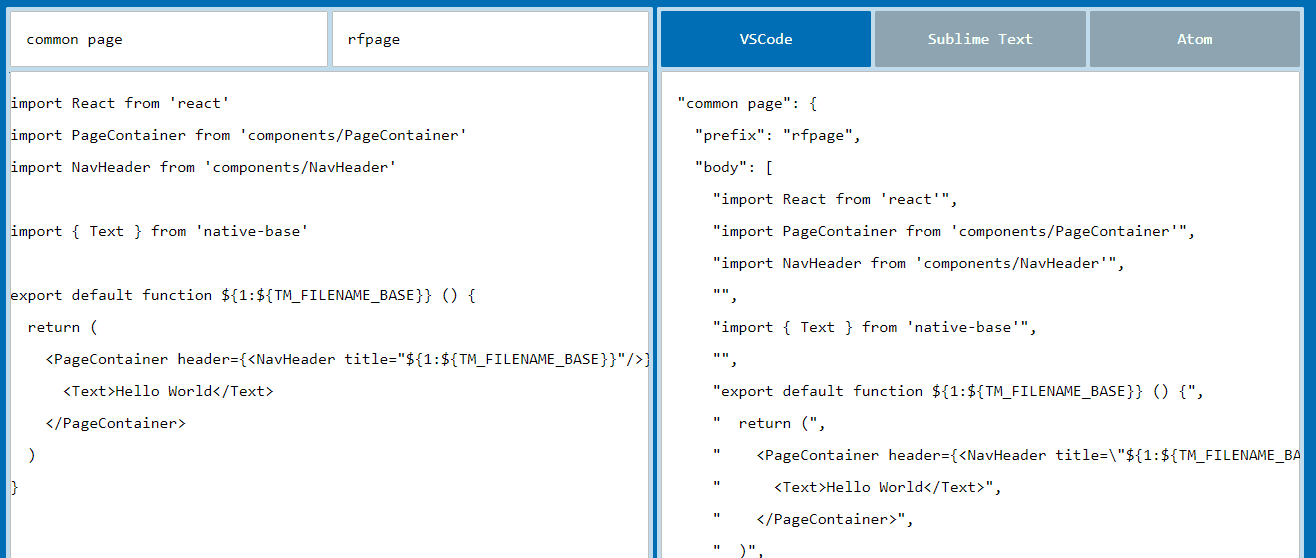The width and height of the screenshot is (1316, 558).
Task: Click the output line '" return (",'
Action: [x=770, y=423]
